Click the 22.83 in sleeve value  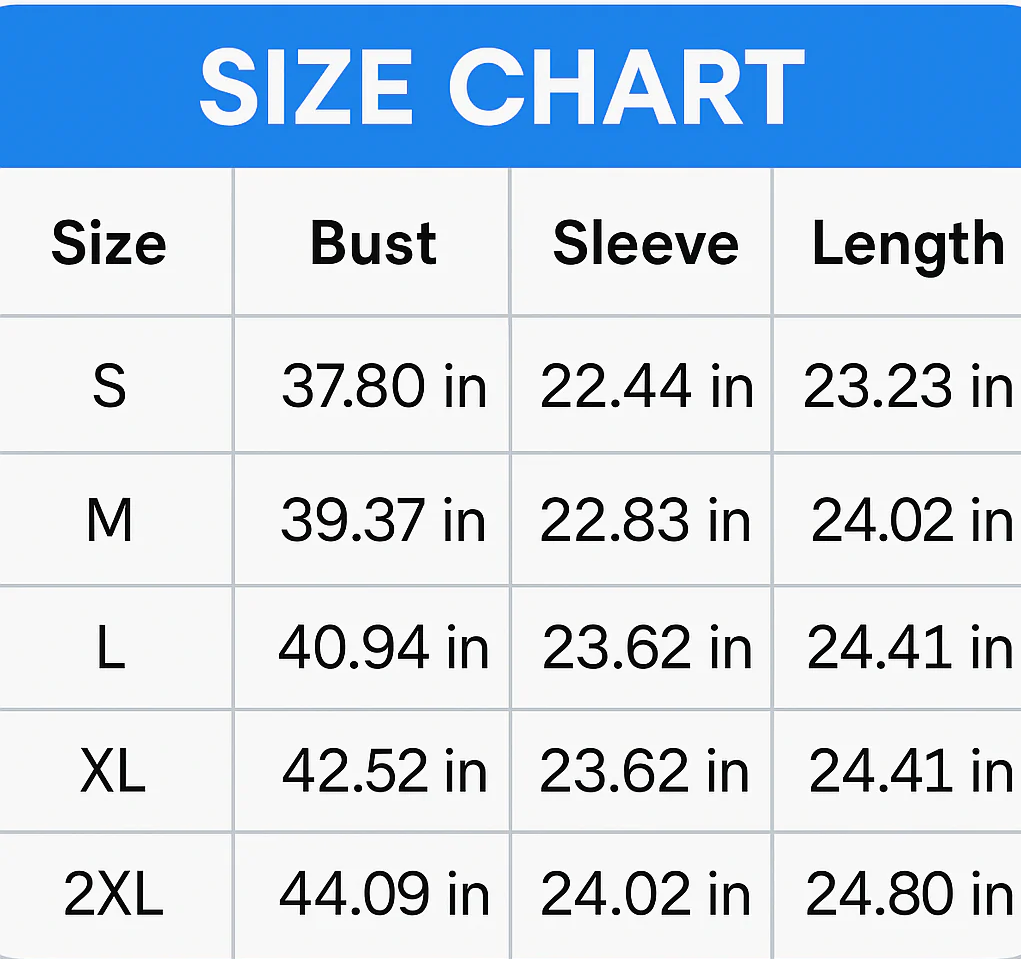pos(645,520)
